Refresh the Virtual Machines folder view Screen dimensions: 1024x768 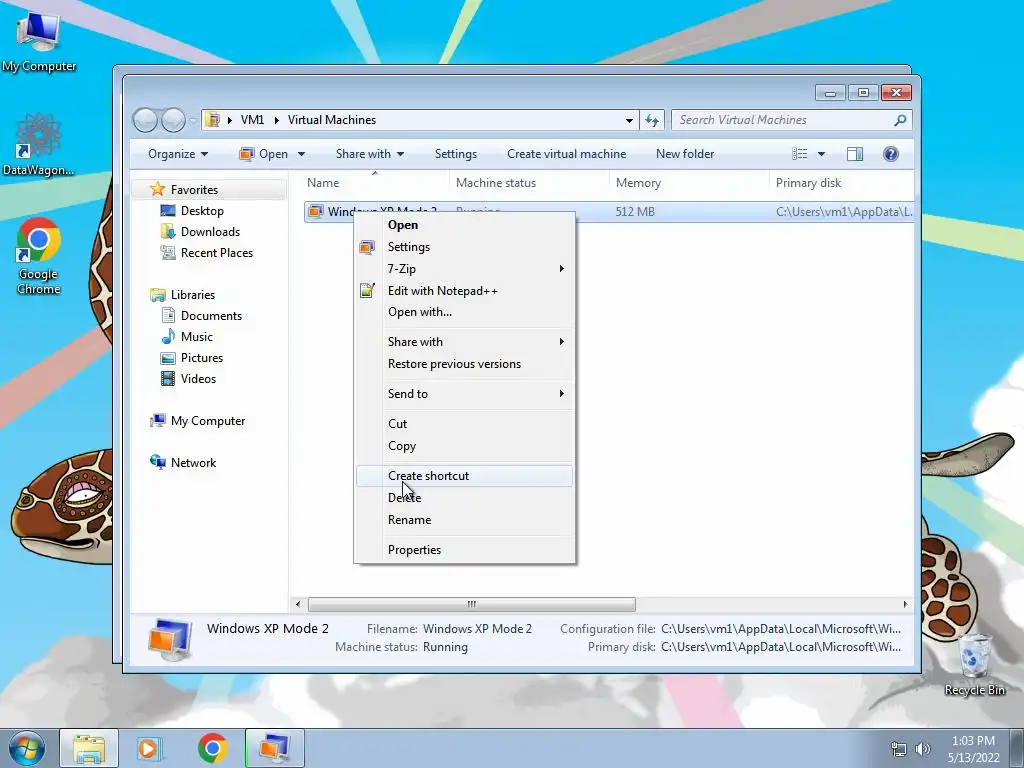[652, 120]
